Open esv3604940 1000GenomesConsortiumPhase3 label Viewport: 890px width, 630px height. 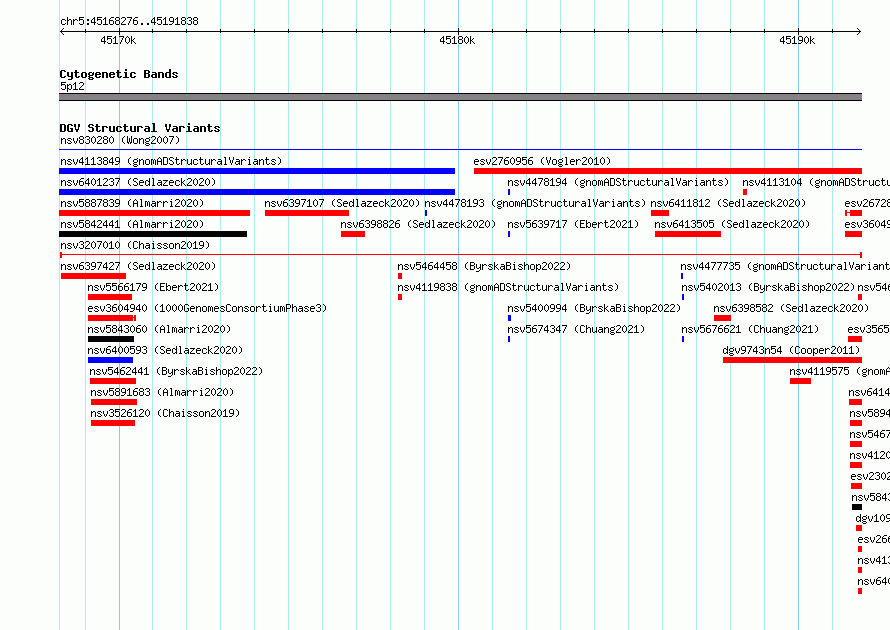(x=207, y=308)
